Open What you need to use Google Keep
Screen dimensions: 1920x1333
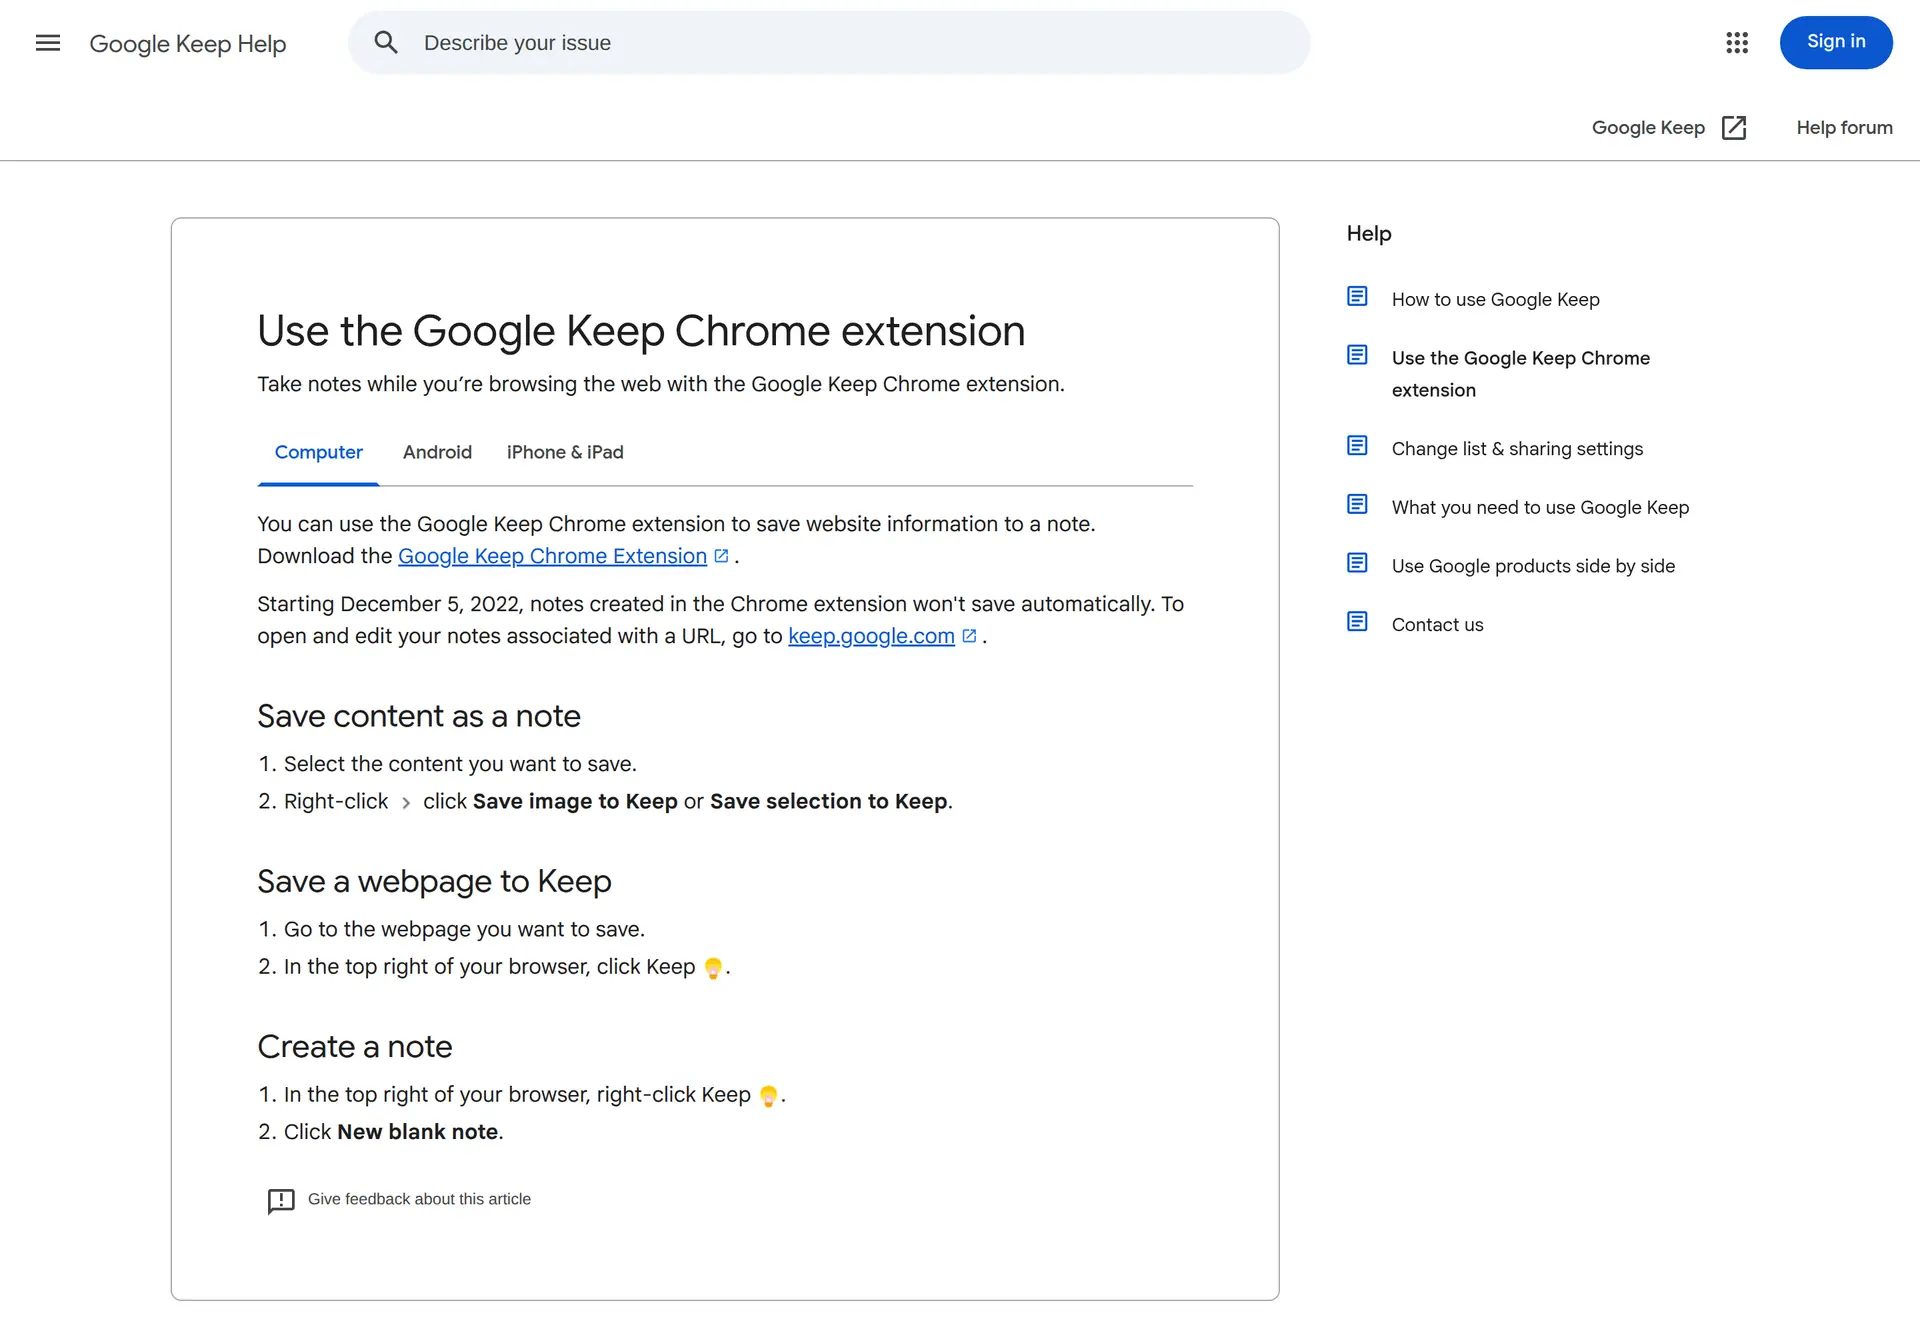pos(1540,507)
